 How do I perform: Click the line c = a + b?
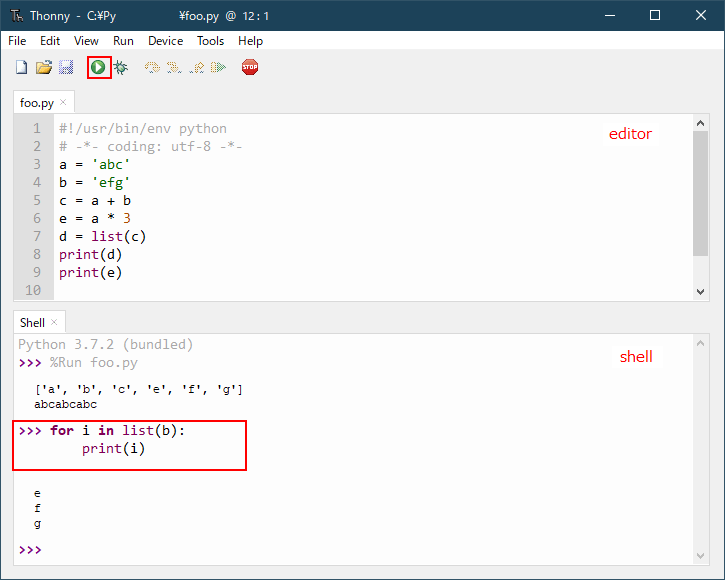(x=95, y=200)
